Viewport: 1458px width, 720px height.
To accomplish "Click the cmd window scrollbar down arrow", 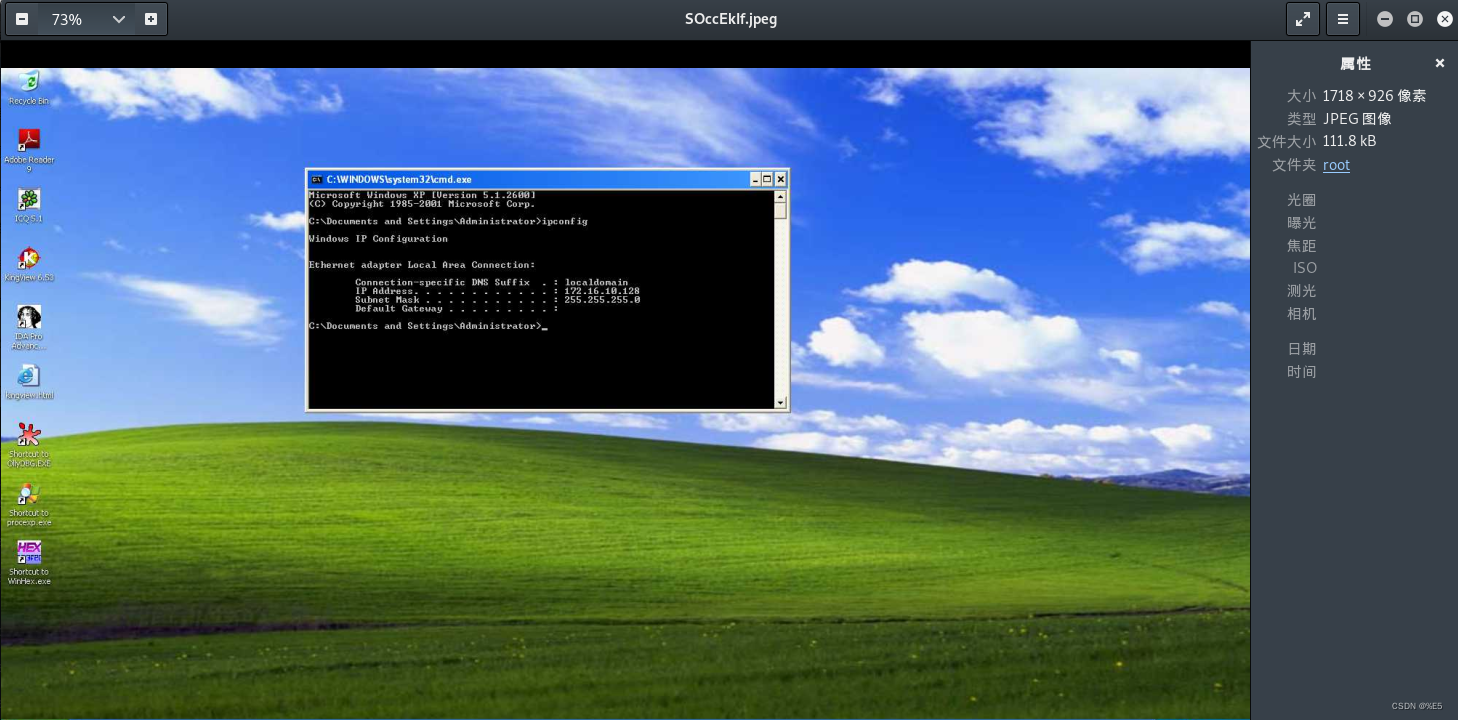I will pyautogui.click(x=781, y=403).
